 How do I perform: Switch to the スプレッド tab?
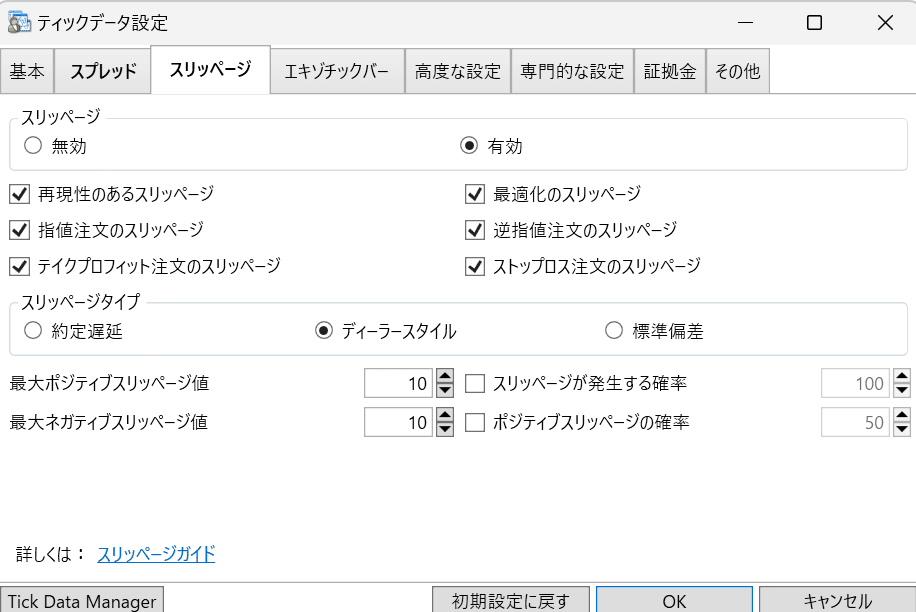[x=101, y=70]
